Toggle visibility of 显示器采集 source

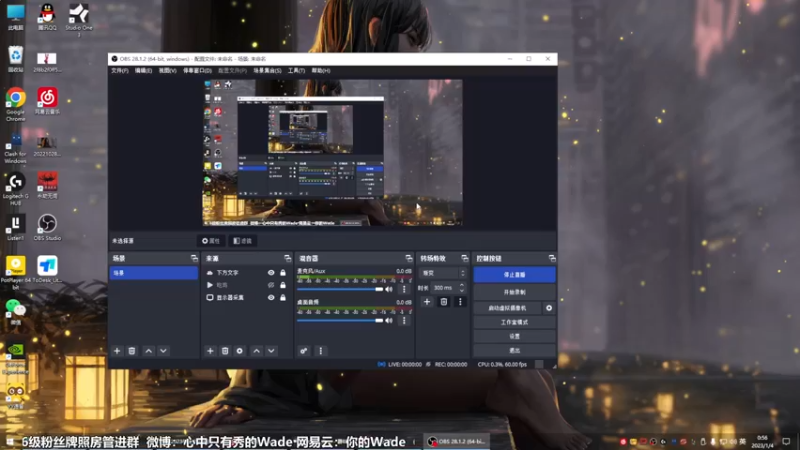[271, 297]
